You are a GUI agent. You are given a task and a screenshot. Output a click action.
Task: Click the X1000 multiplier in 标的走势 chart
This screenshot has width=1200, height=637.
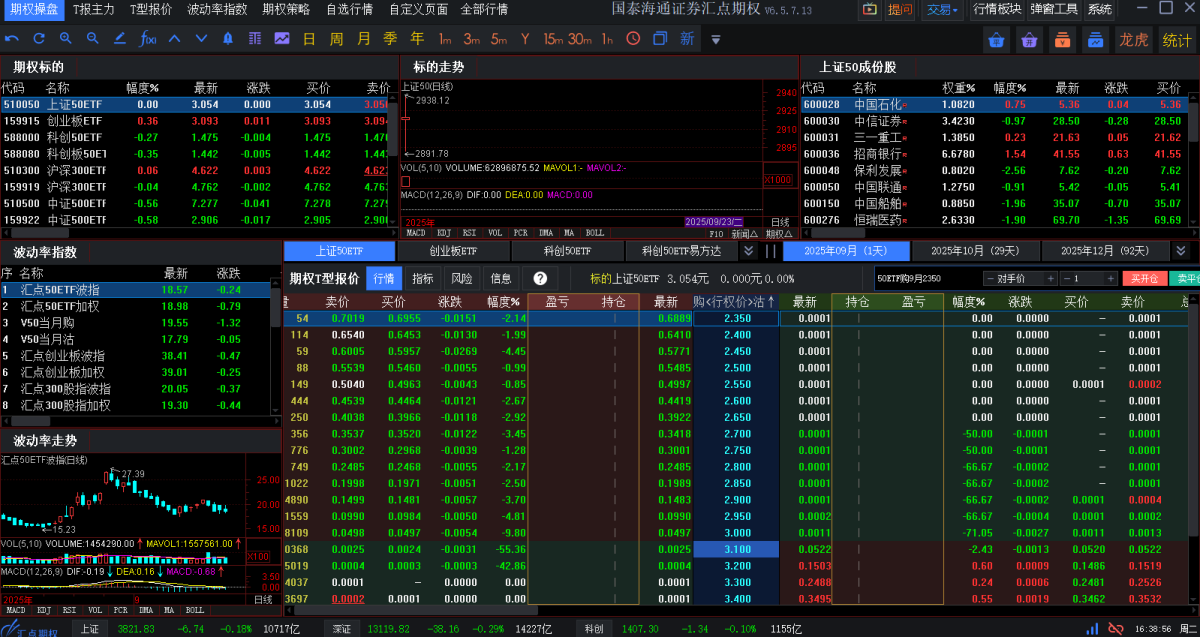point(778,180)
